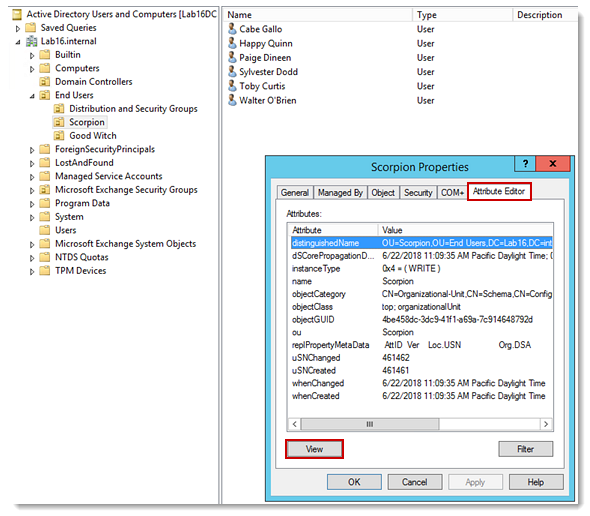Open the Managed By tab
Screen dimensions: 590x516
tap(340, 193)
